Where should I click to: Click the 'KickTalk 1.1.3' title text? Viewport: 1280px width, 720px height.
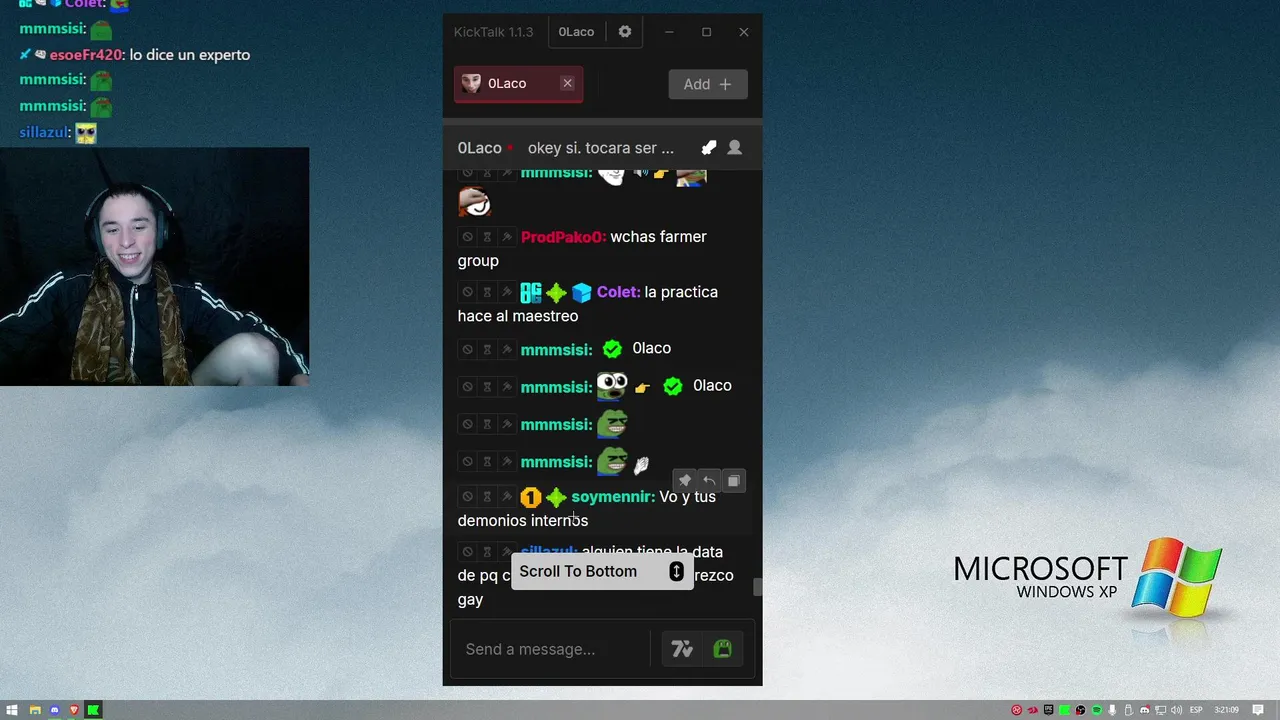point(493,32)
